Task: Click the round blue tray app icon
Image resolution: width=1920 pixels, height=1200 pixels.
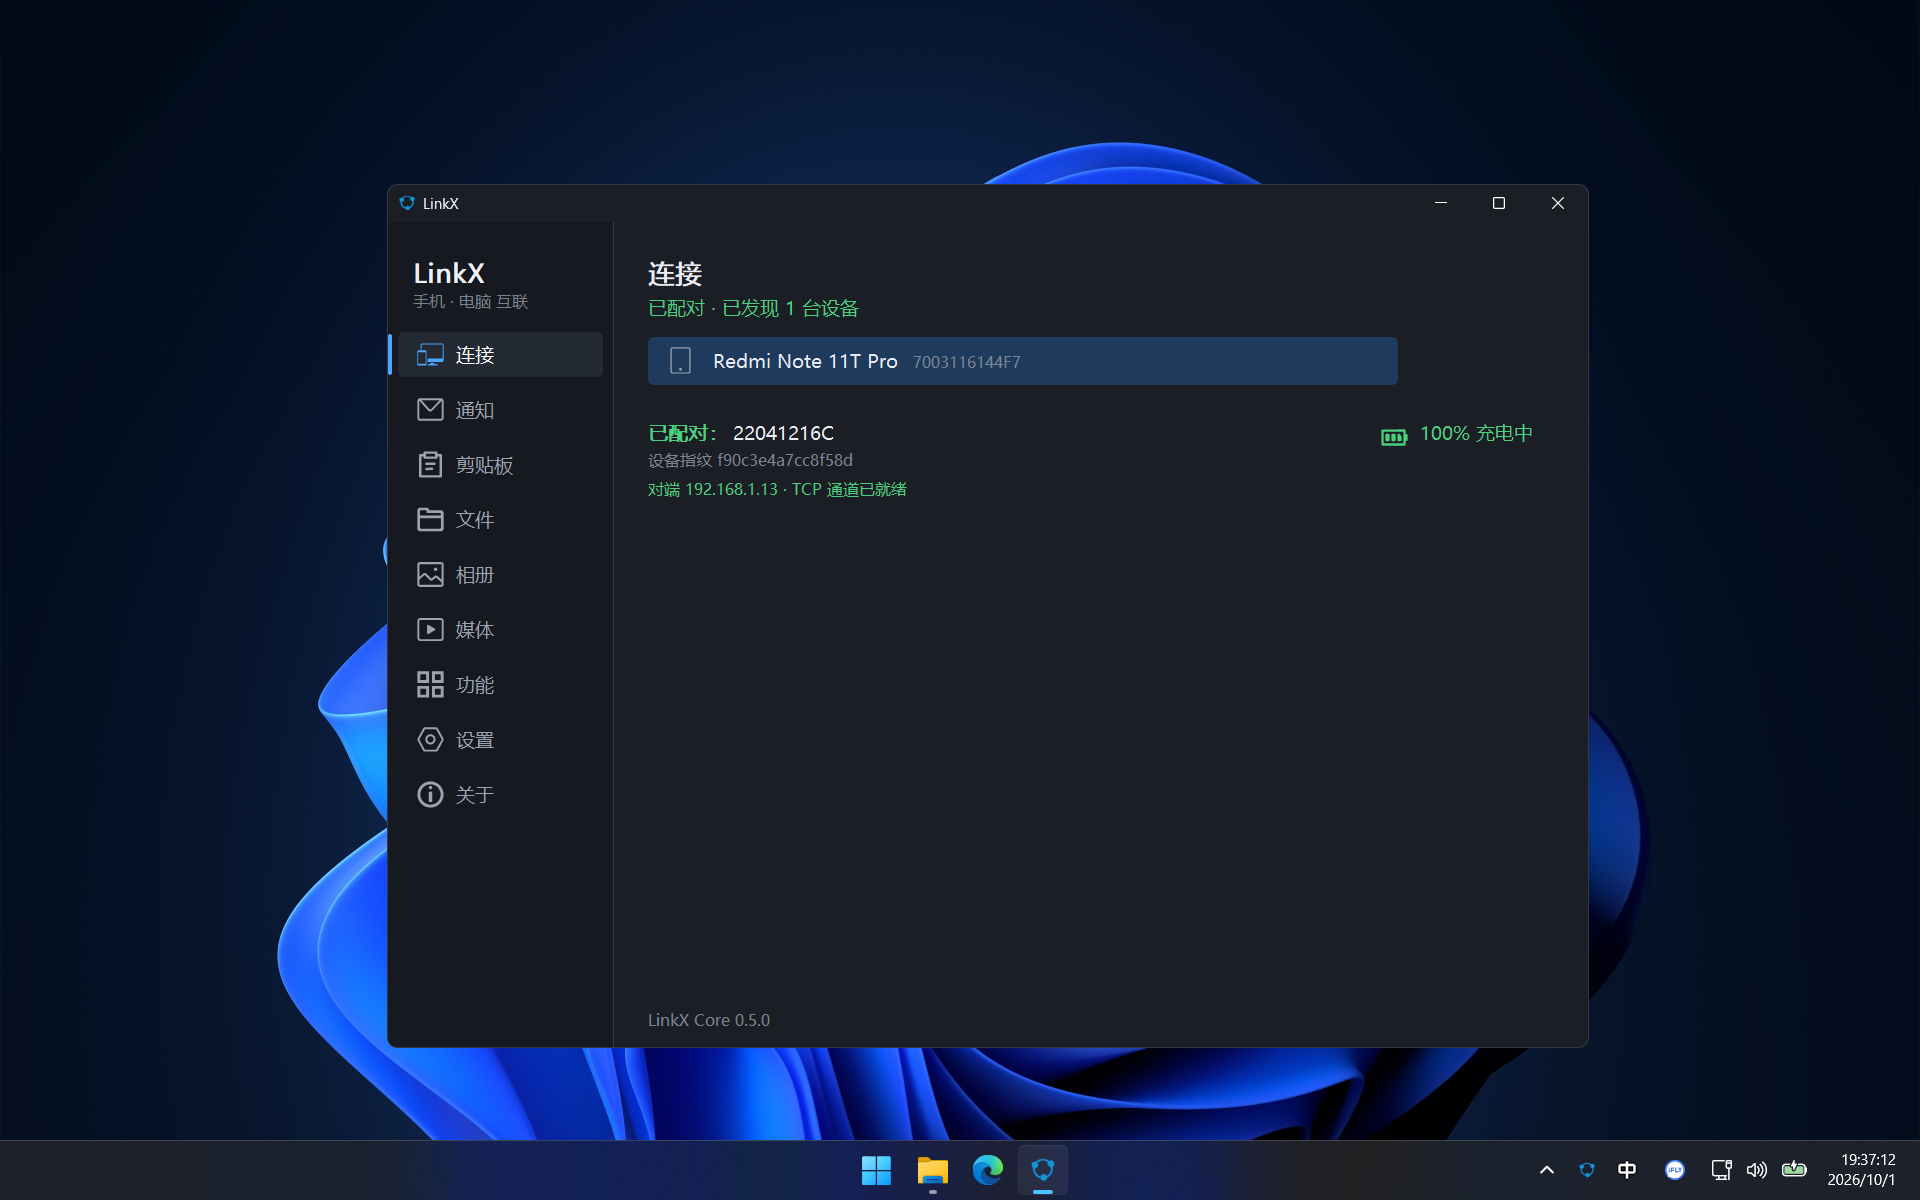Action: (x=1675, y=1170)
